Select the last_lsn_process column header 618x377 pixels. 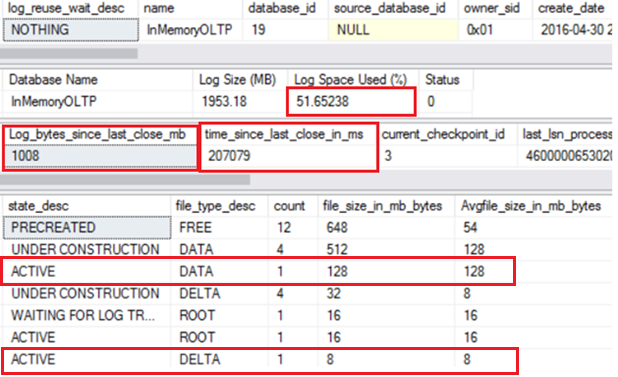click(567, 135)
